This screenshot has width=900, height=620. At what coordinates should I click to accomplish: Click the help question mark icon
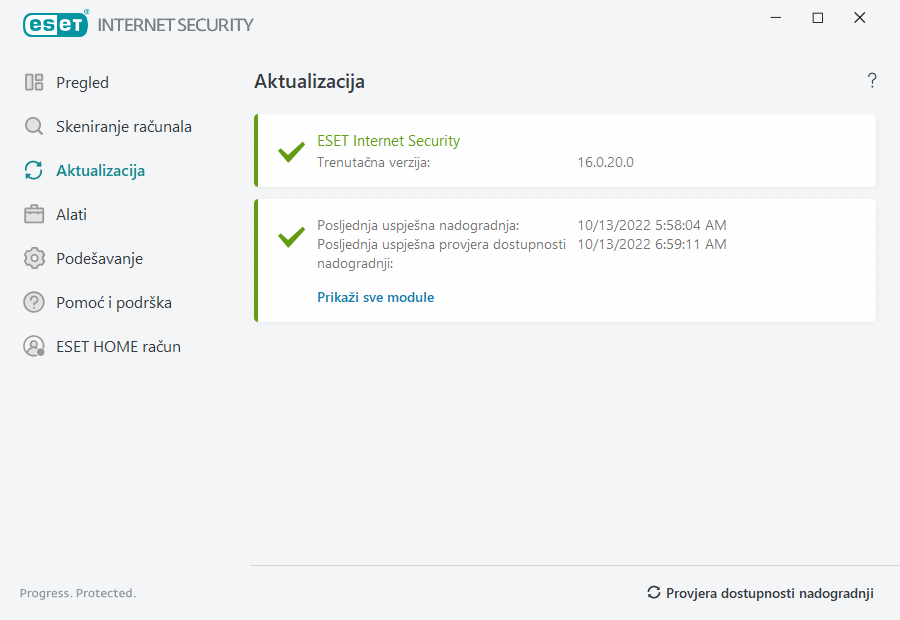pyautogui.click(x=872, y=81)
